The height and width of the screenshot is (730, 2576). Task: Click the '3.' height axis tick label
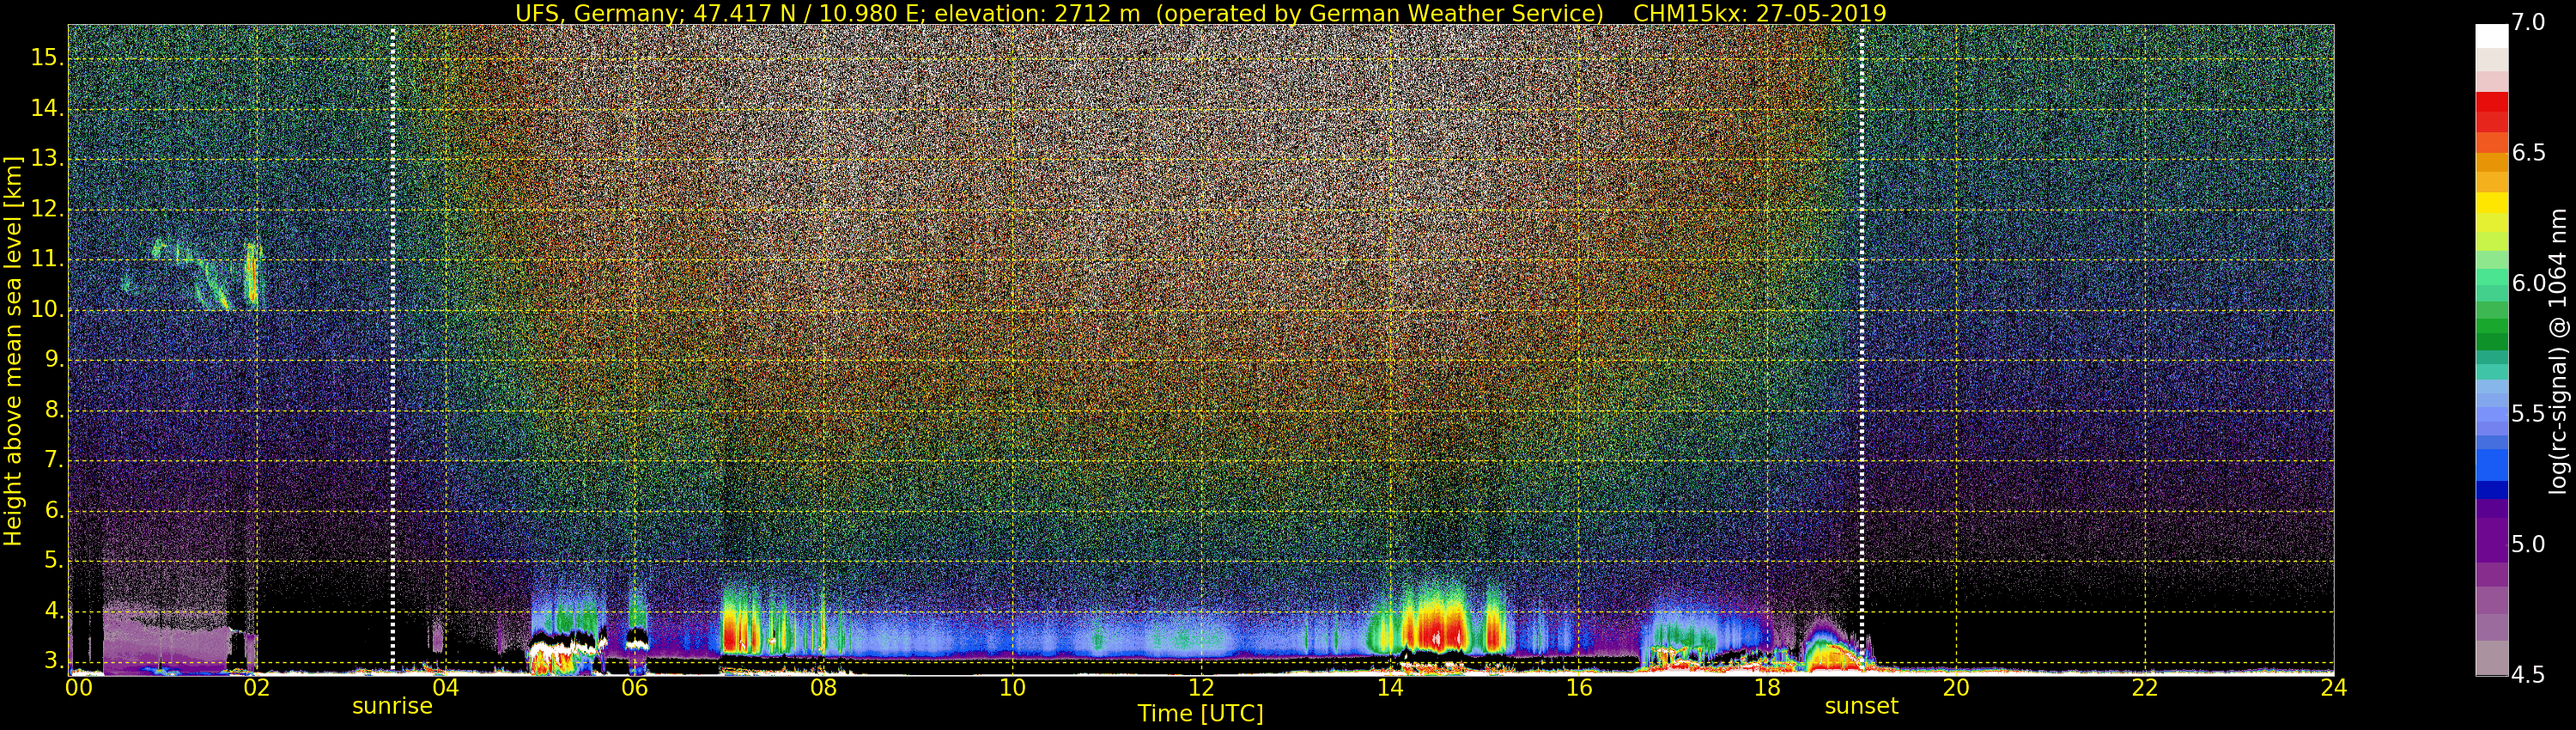tap(53, 661)
